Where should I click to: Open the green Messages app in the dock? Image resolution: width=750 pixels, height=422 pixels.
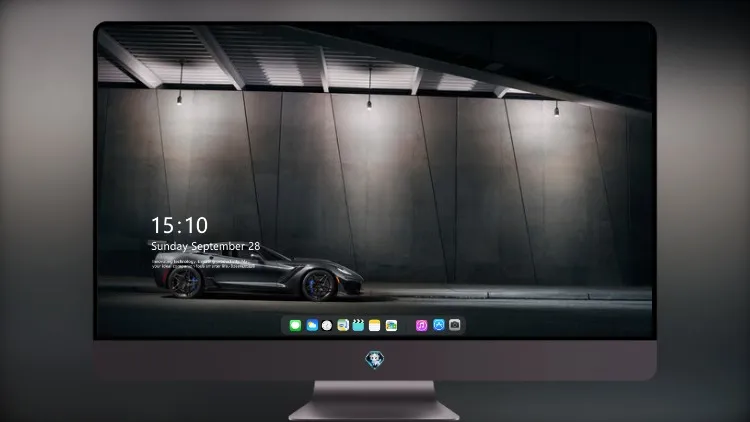pyautogui.click(x=295, y=325)
